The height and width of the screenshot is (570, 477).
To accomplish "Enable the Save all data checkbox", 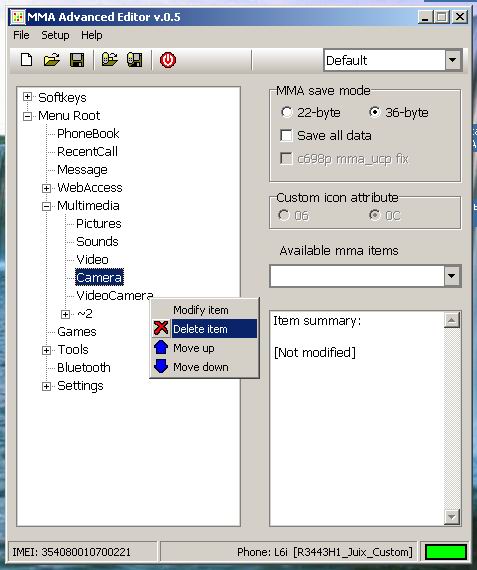I will pos(286,136).
